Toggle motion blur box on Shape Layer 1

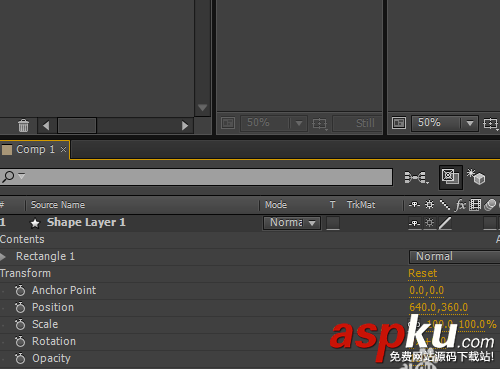(490, 223)
